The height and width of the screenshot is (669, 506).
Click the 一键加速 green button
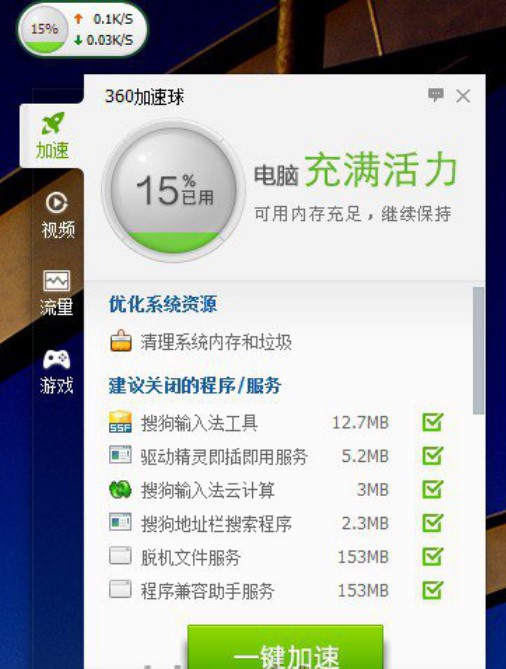[285, 647]
